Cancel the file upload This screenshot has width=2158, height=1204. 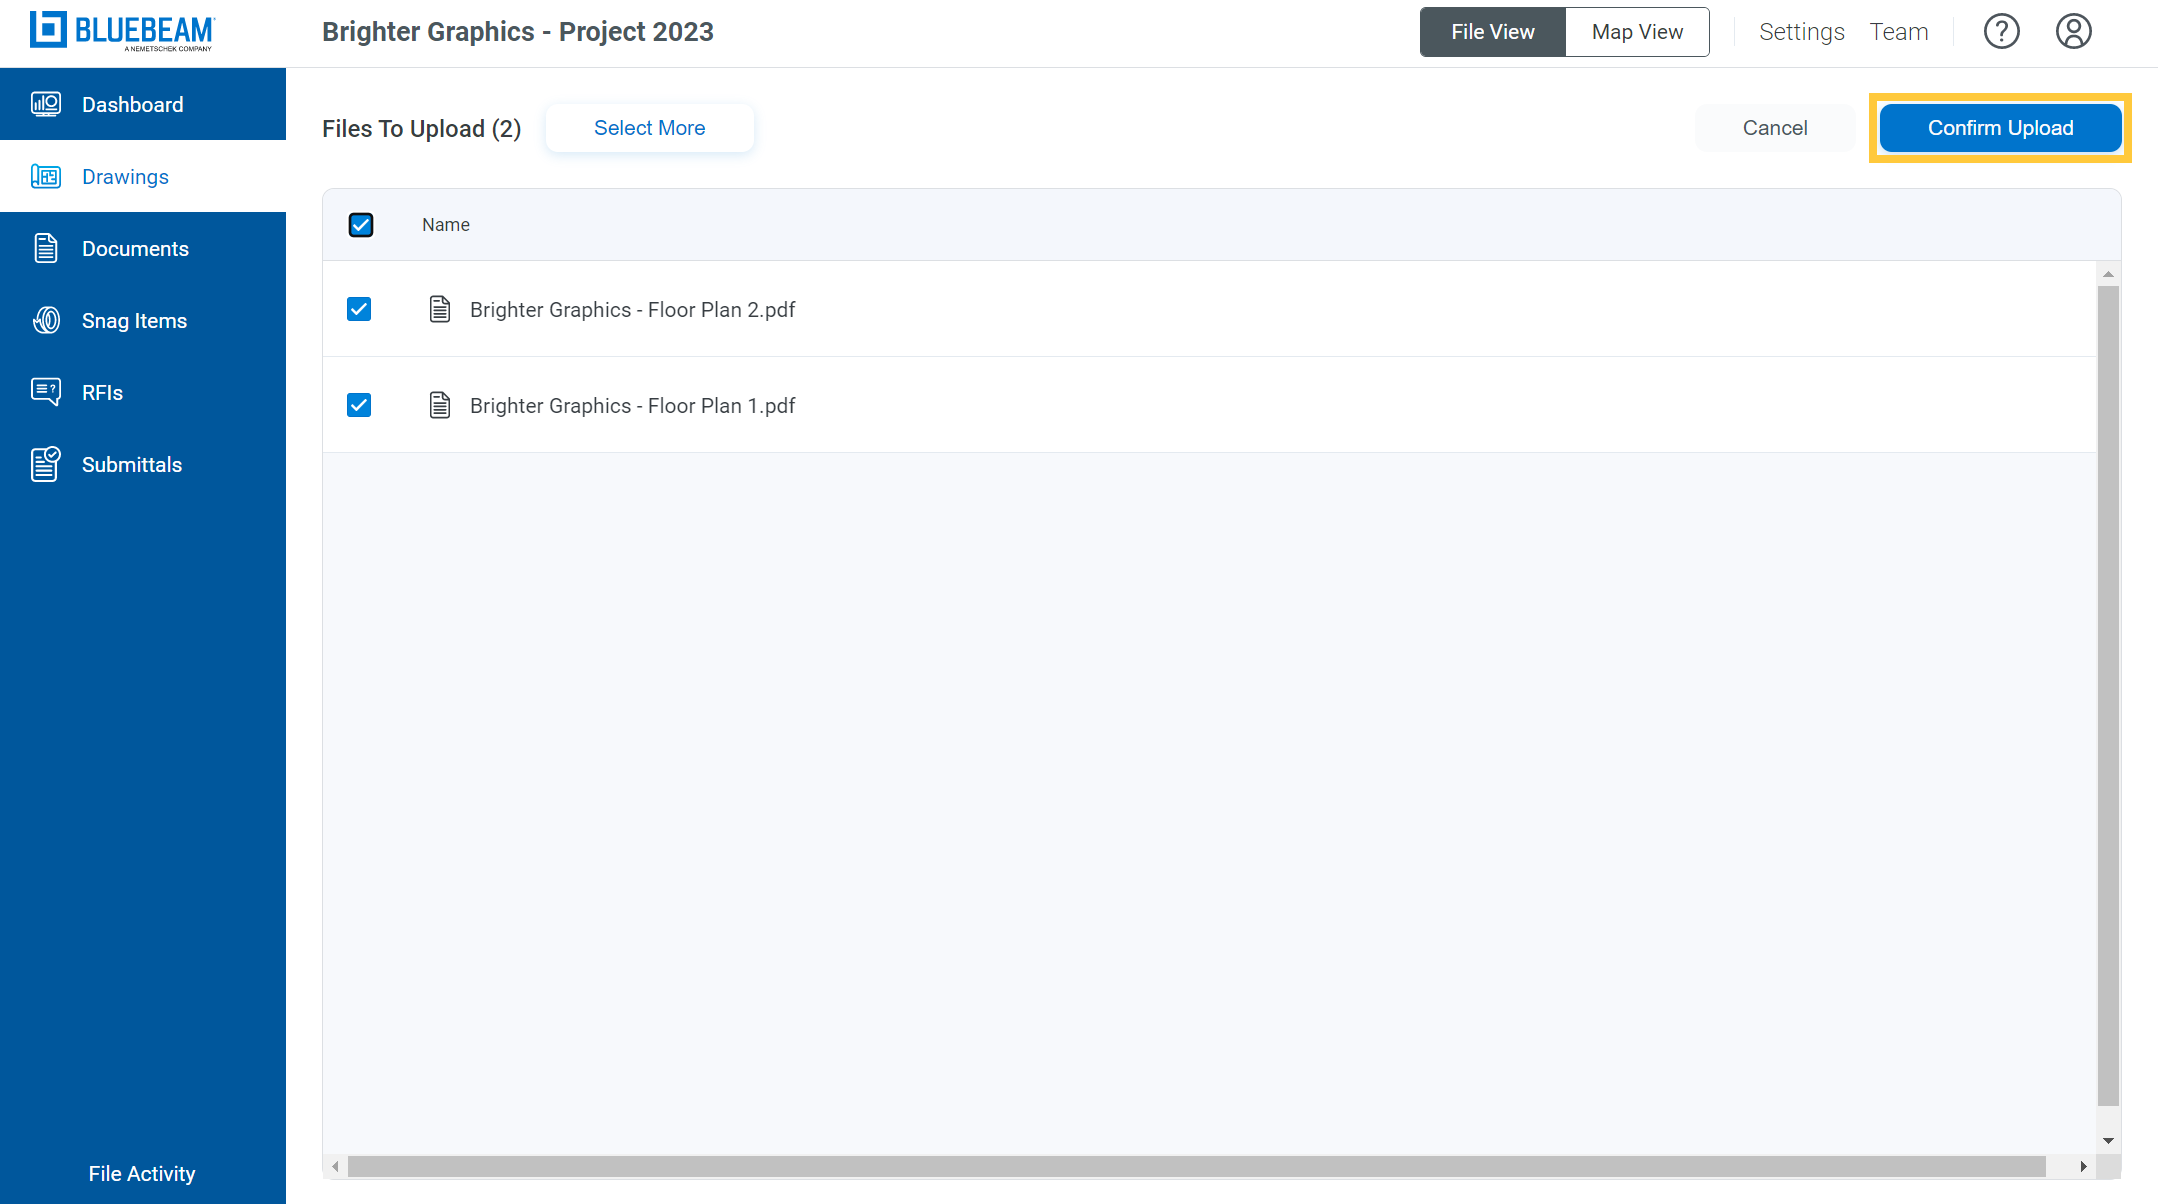[1775, 128]
